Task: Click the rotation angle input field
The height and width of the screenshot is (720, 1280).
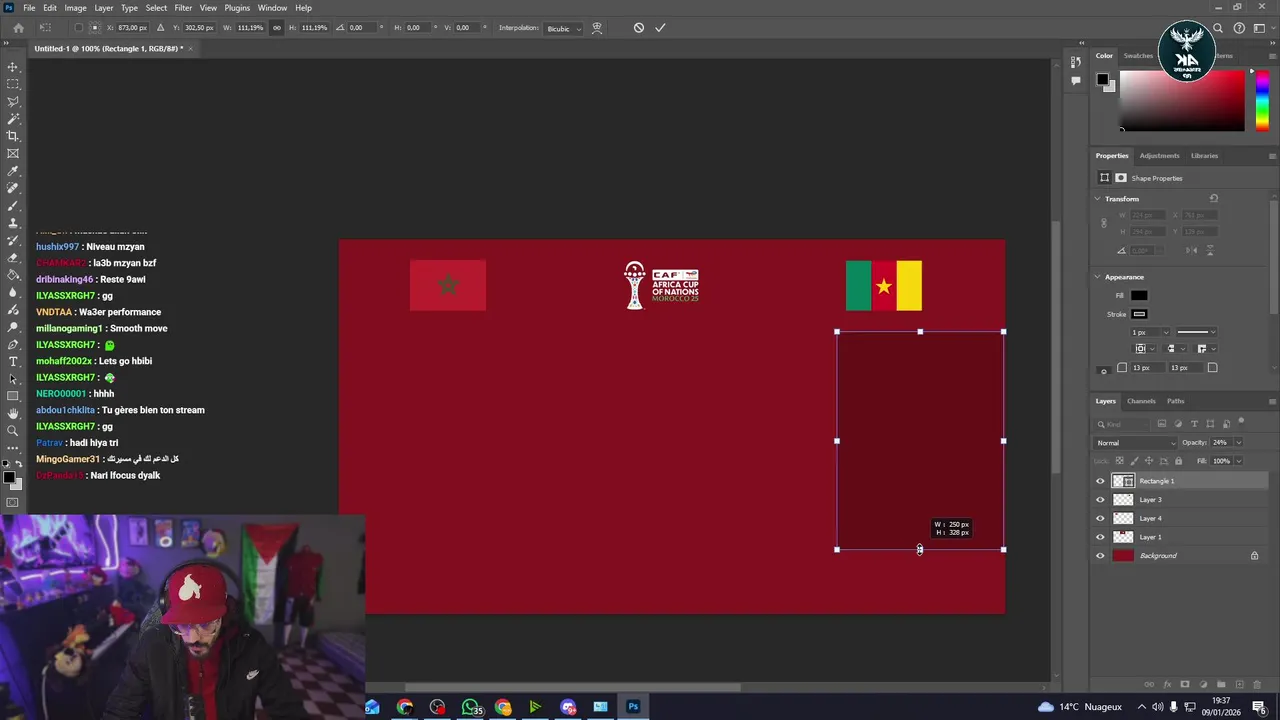Action: point(362,28)
